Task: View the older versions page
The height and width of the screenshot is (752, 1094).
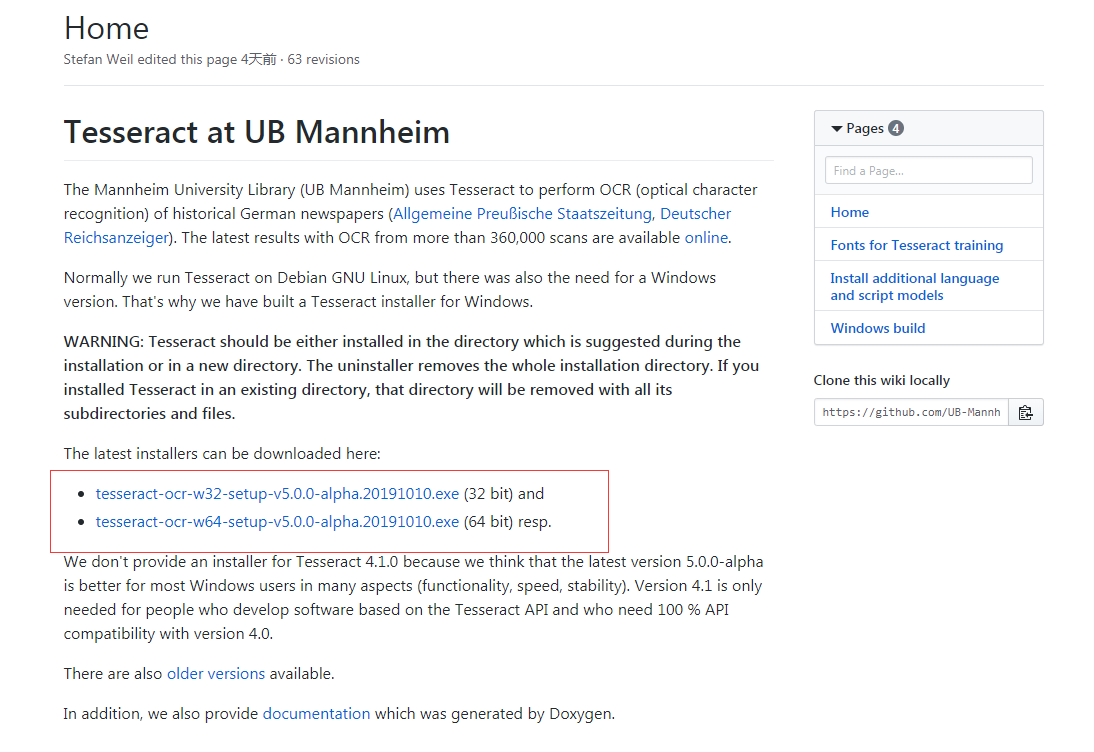Action: pos(216,673)
